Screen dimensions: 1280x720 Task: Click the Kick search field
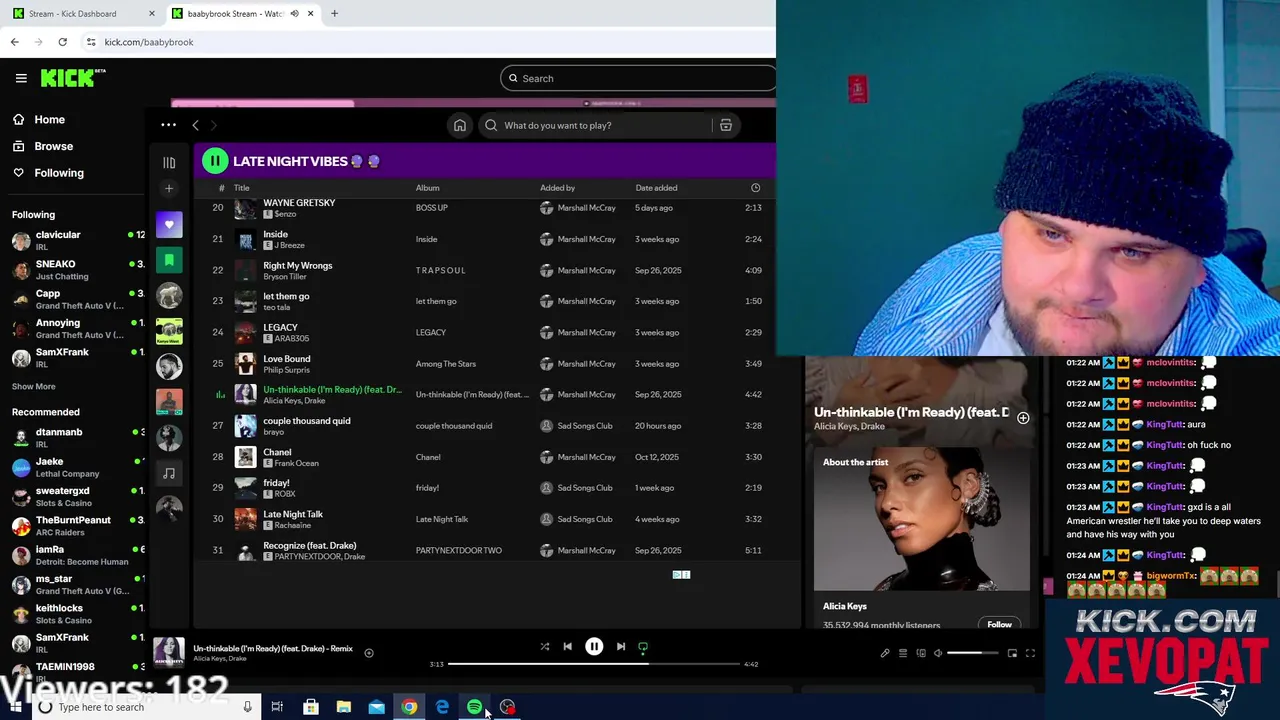638,78
